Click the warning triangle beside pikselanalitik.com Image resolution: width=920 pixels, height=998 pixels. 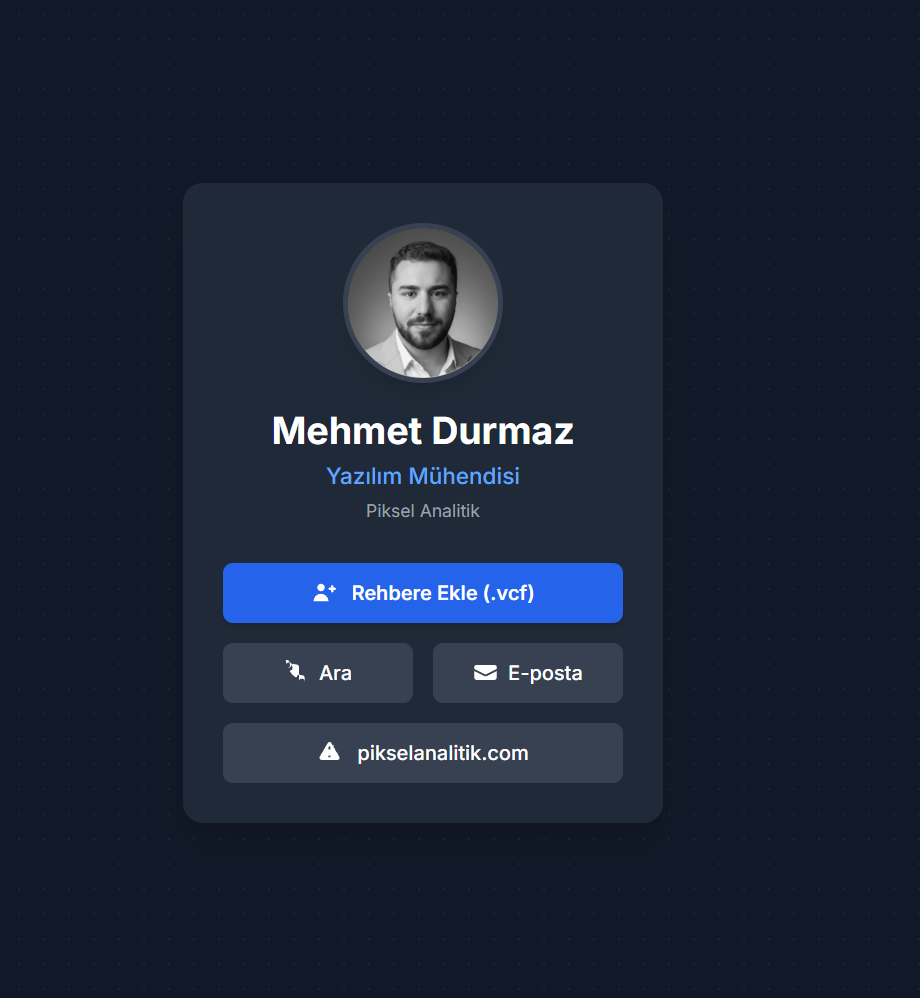coord(331,752)
